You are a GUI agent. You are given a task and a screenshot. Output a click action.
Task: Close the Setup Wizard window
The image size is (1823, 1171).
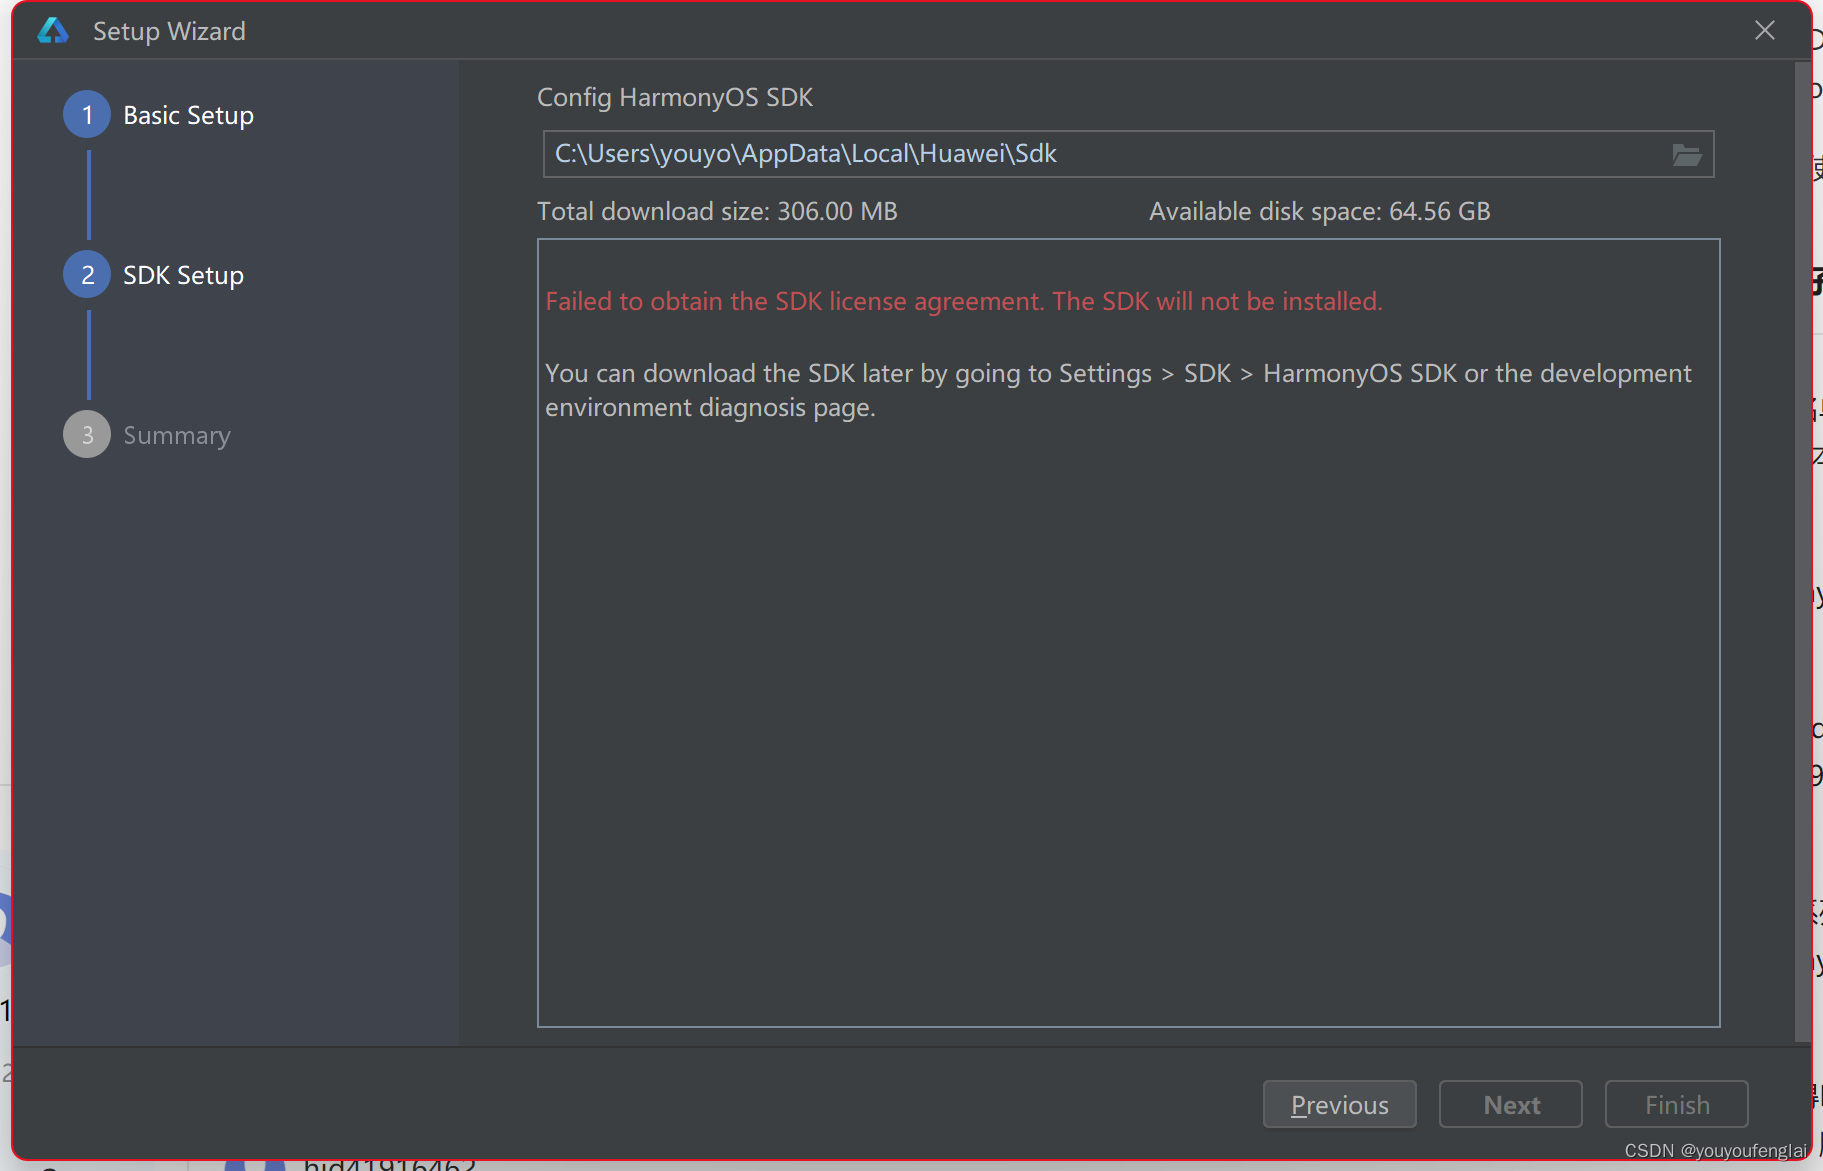1765,30
